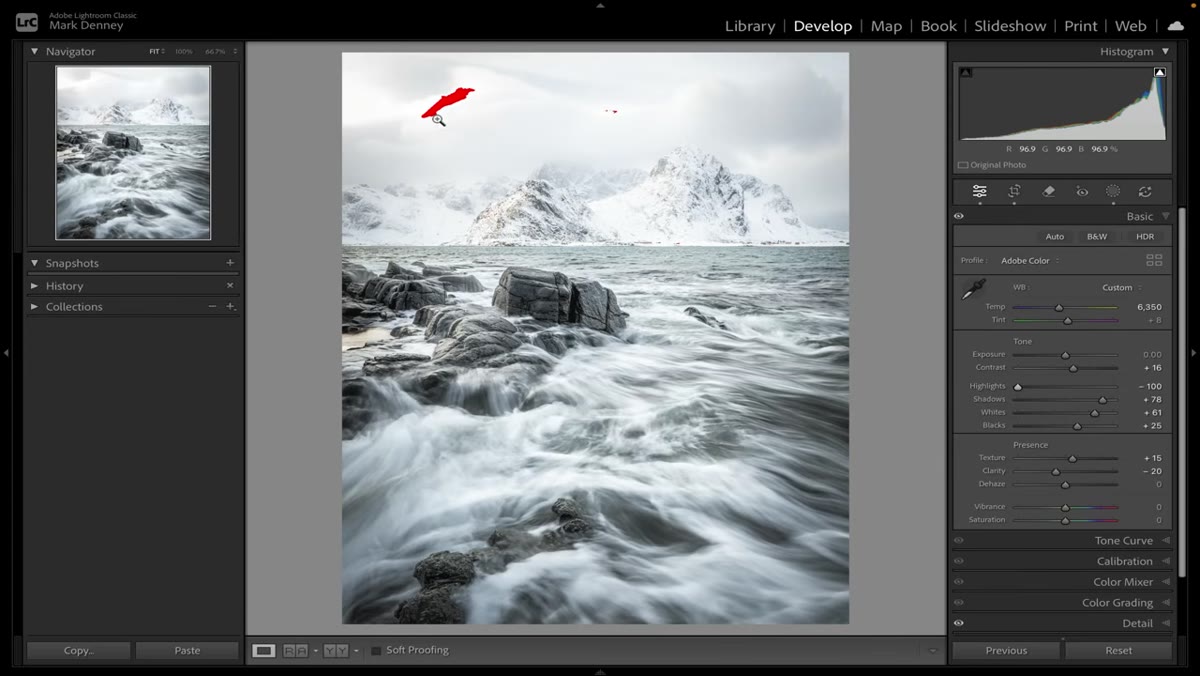This screenshot has width=1200, height=676.
Task: Remove collection with the minus icon
Action: (212, 307)
